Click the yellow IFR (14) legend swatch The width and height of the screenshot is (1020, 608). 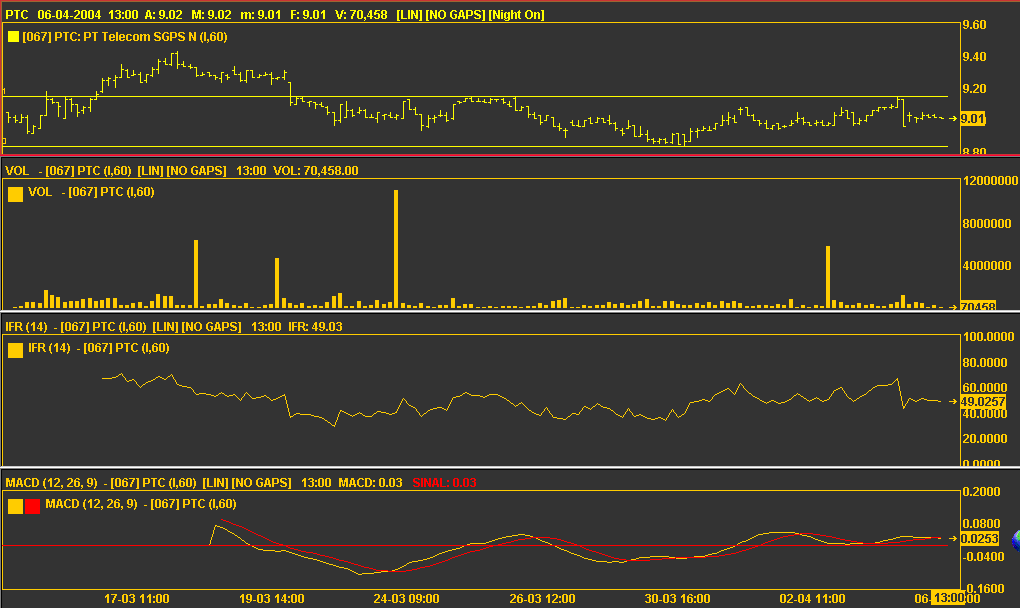coord(16,350)
